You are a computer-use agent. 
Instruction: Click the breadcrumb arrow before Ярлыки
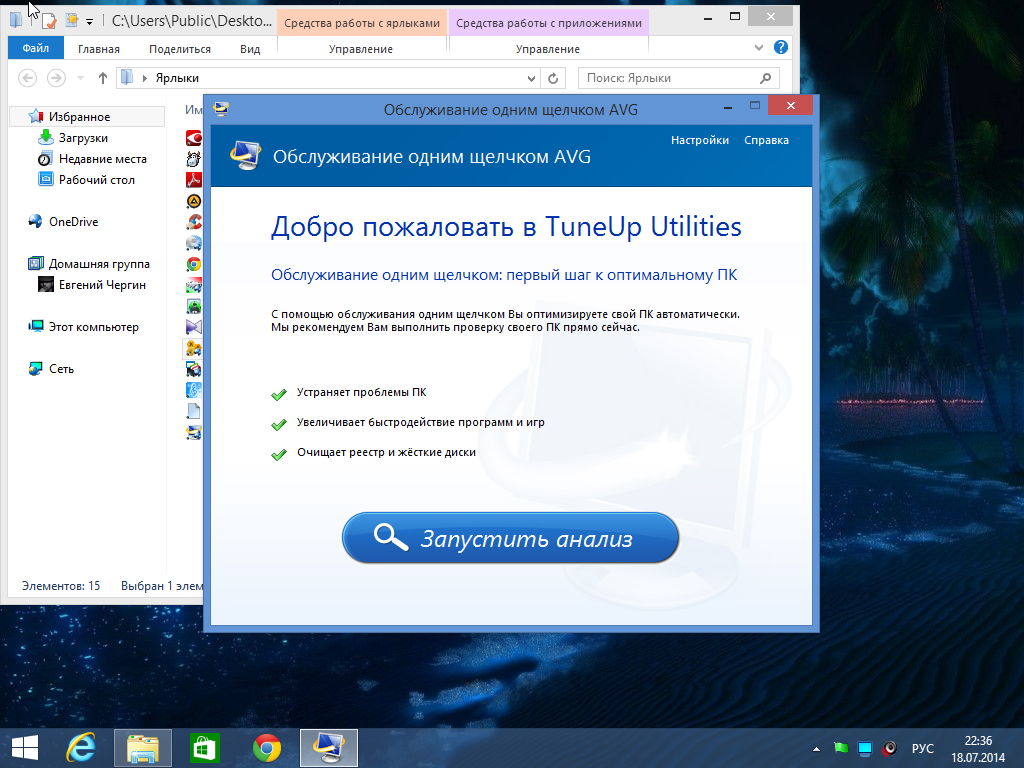click(x=144, y=78)
